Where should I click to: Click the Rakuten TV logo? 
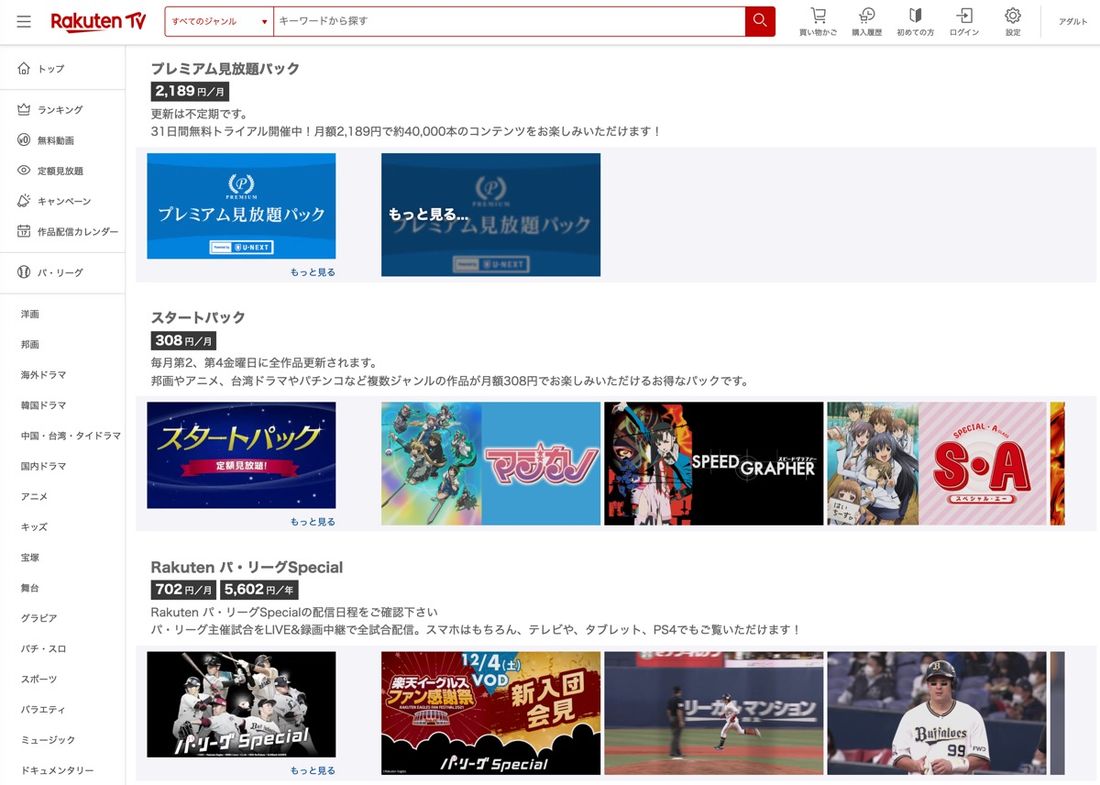click(x=98, y=22)
